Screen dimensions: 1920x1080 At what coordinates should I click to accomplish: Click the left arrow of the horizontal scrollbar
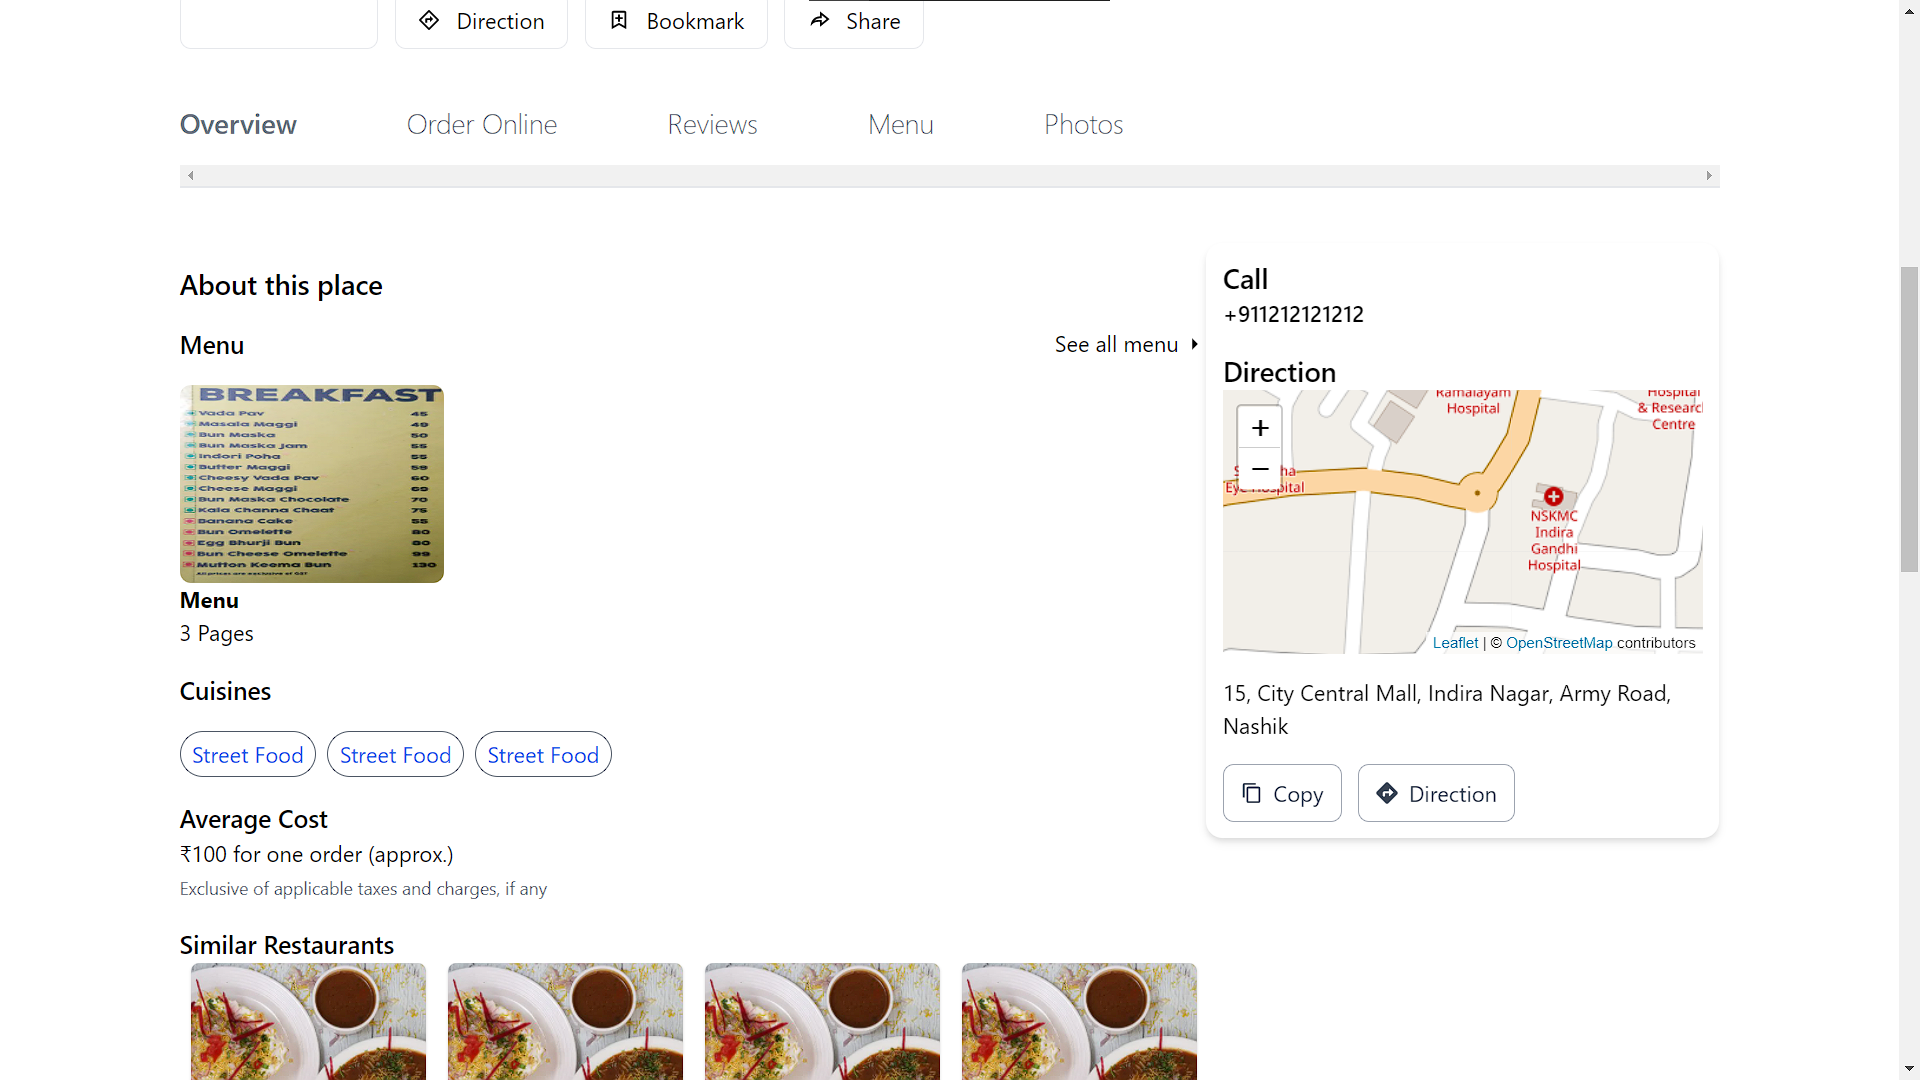[190, 175]
